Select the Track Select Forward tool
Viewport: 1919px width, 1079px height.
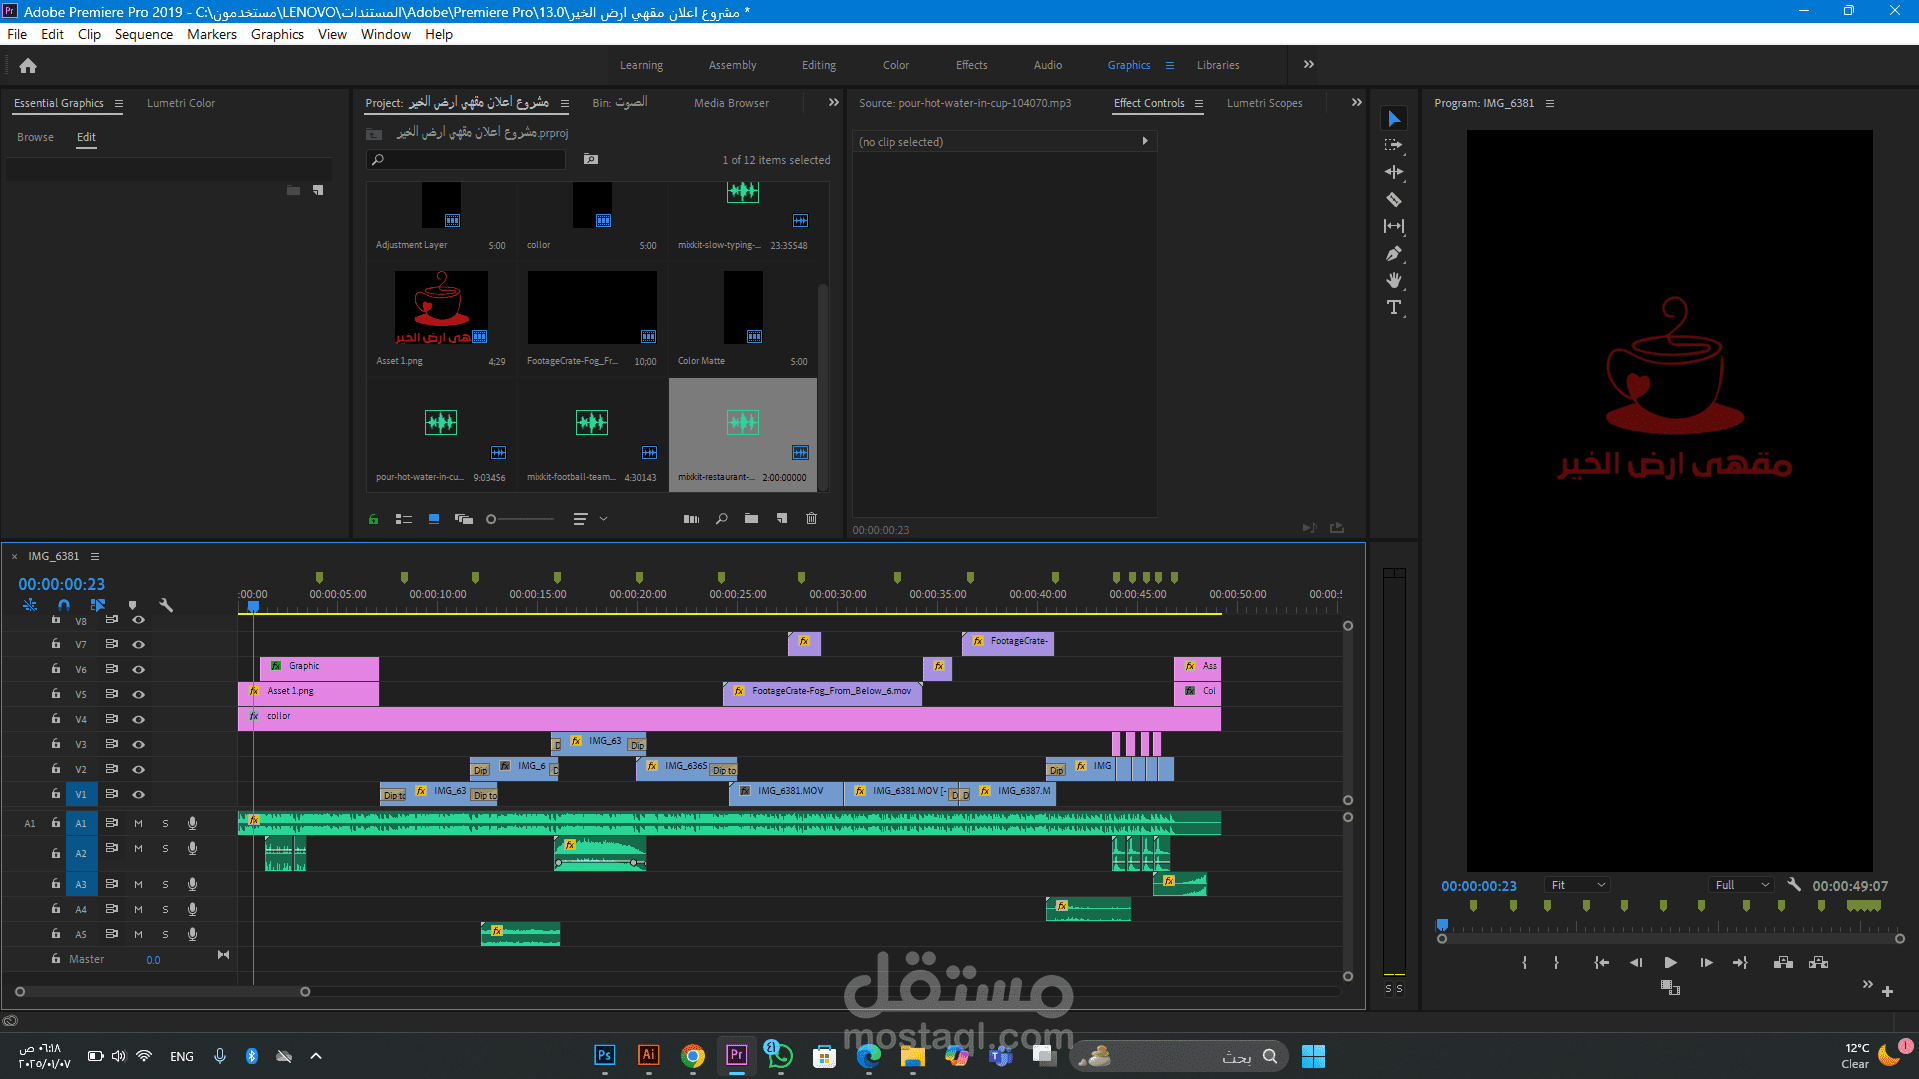[x=1394, y=145]
